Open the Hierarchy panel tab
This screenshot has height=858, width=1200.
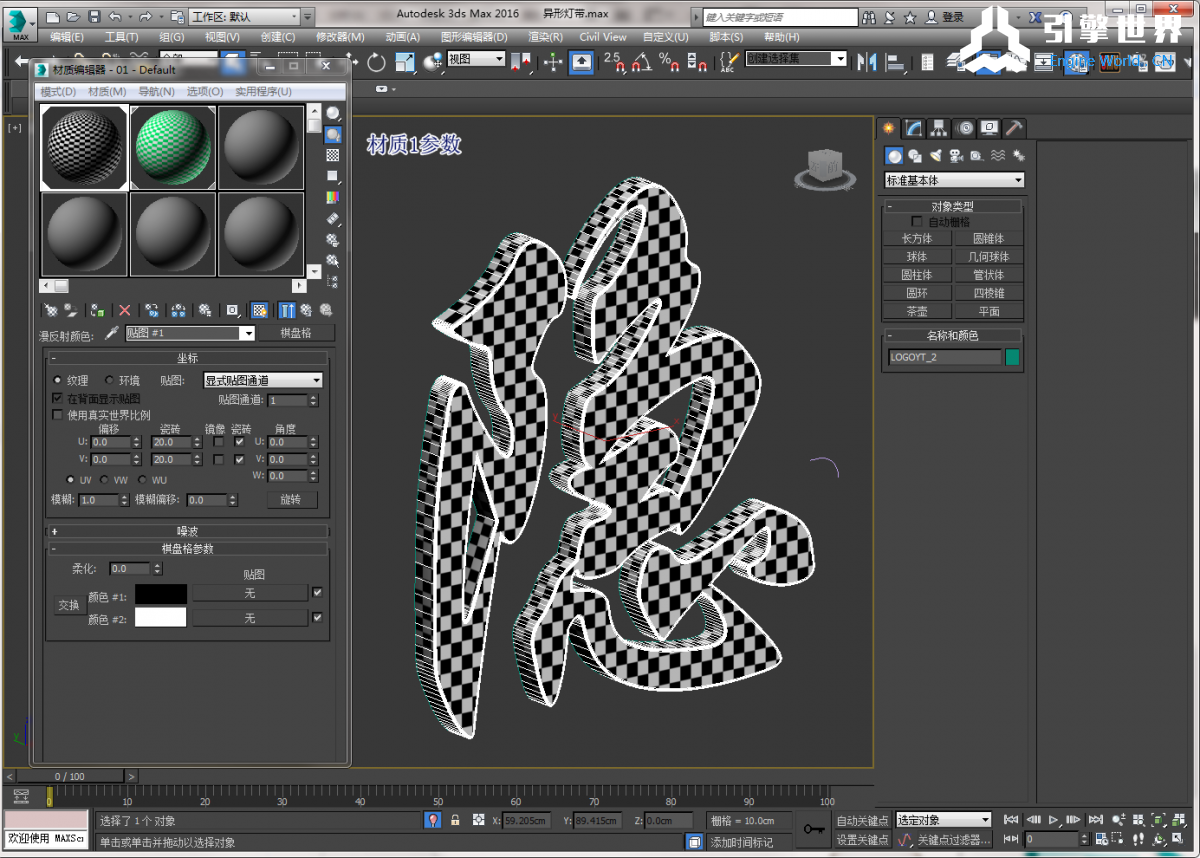tap(939, 128)
